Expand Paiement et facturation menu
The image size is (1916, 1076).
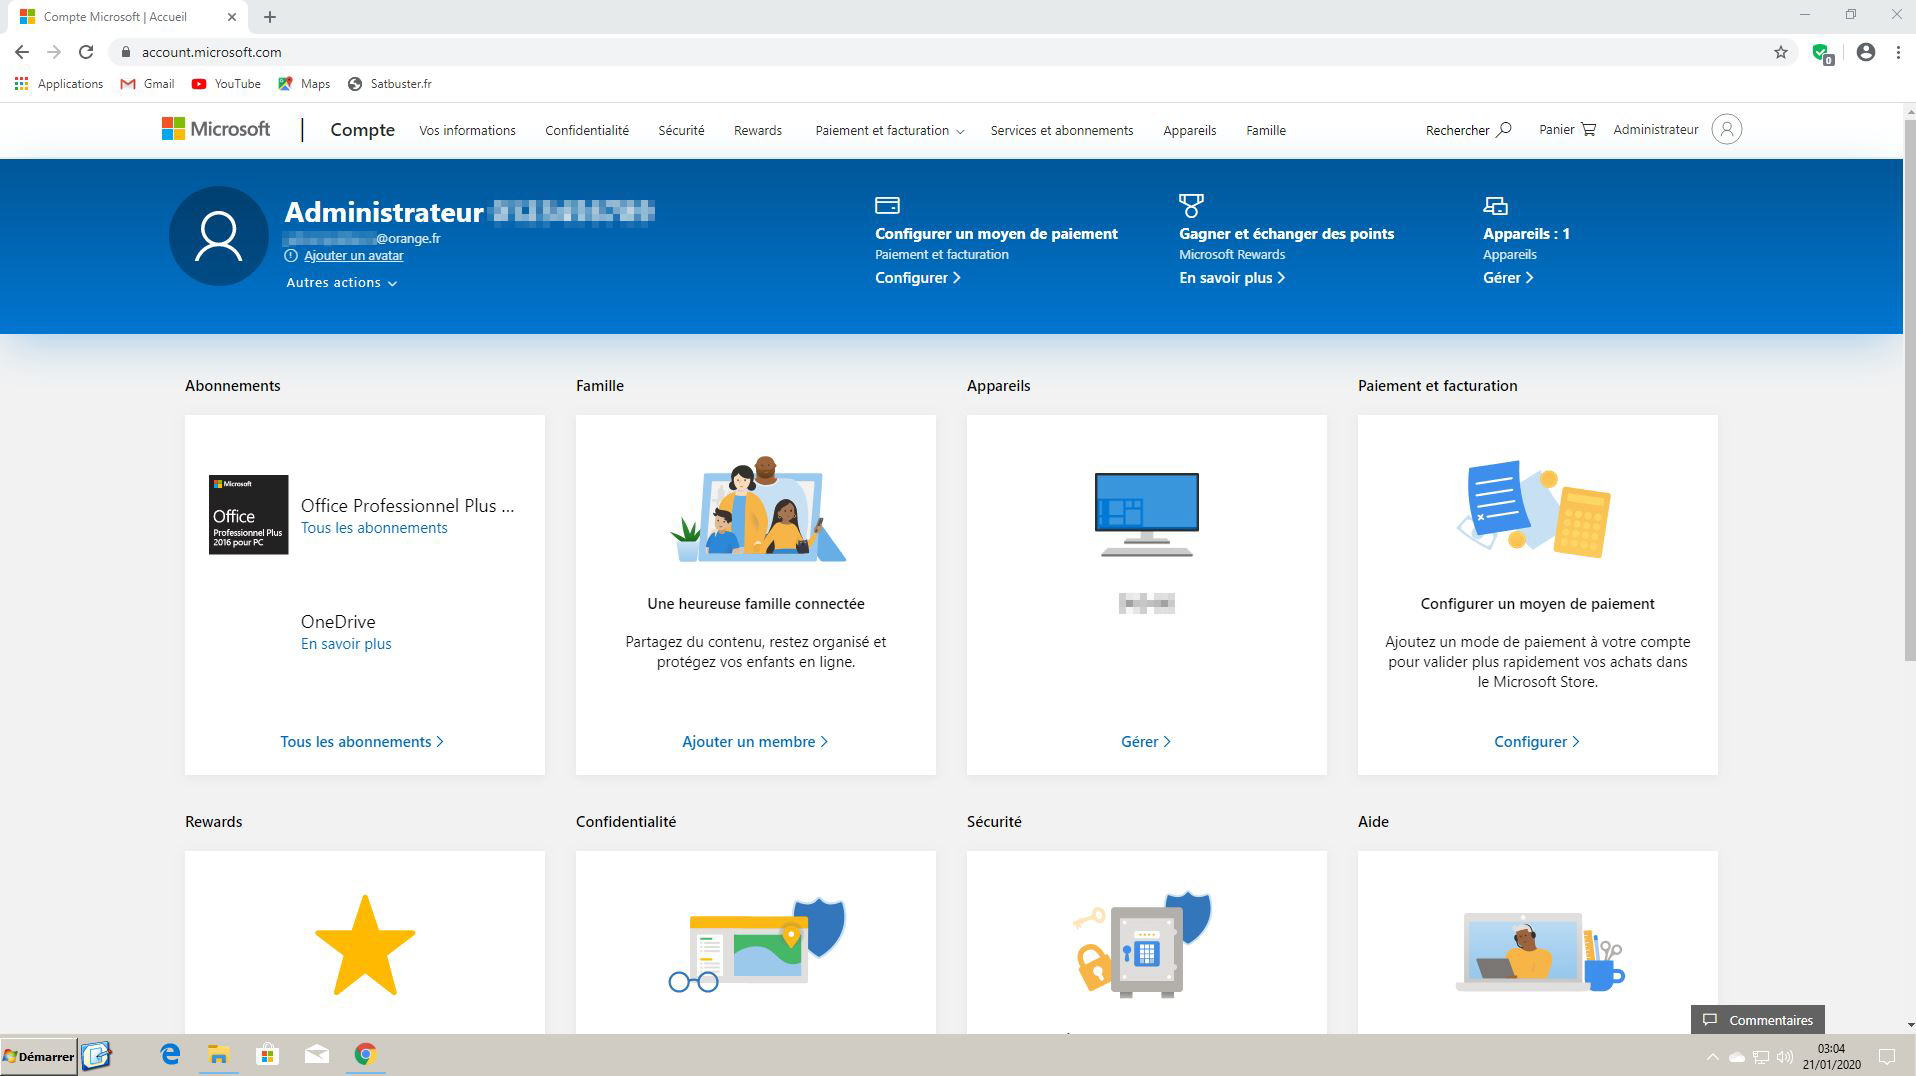click(x=889, y=131)
